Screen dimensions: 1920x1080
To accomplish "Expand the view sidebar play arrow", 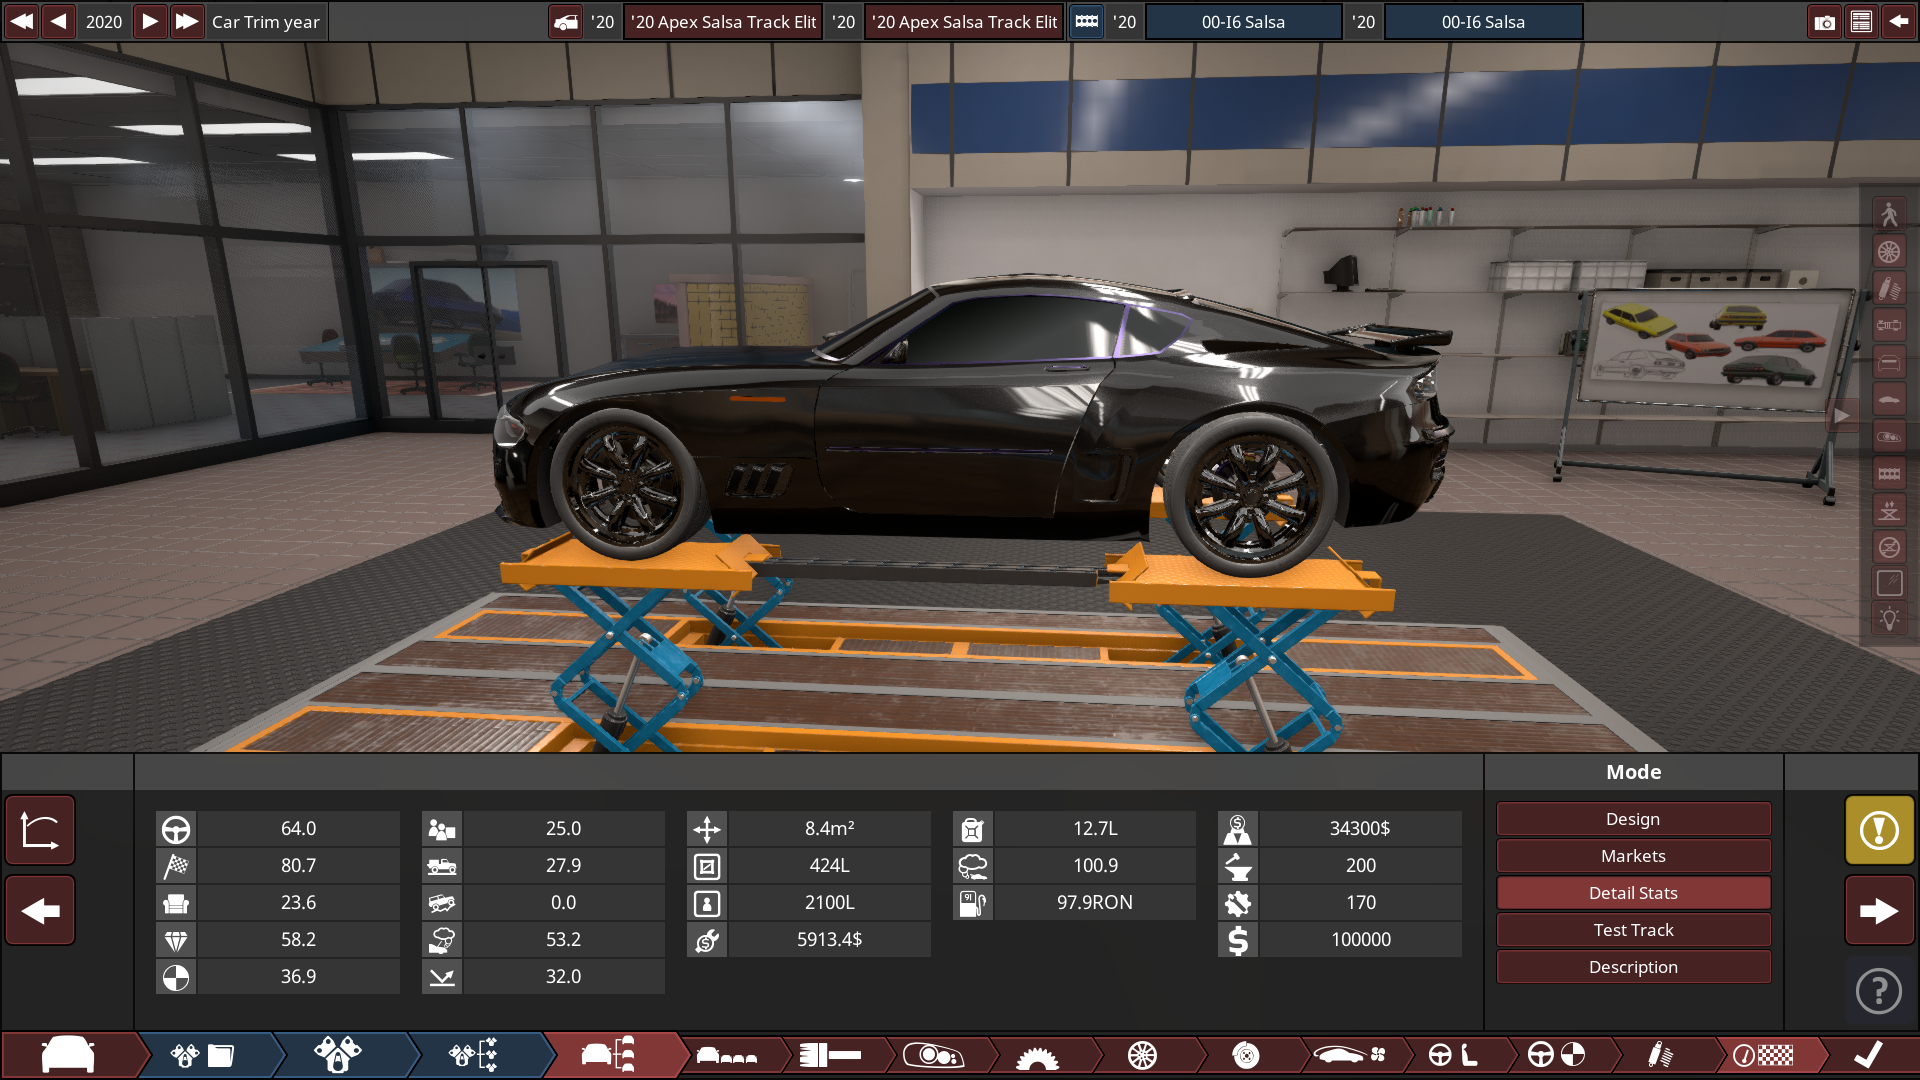I will click(1841, 416).
